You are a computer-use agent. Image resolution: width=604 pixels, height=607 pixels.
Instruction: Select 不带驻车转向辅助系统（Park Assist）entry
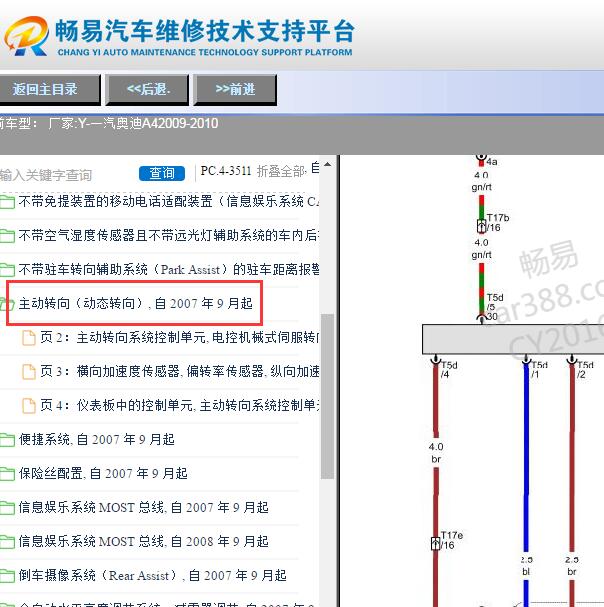pyautogui.click(x=169, y=269)
